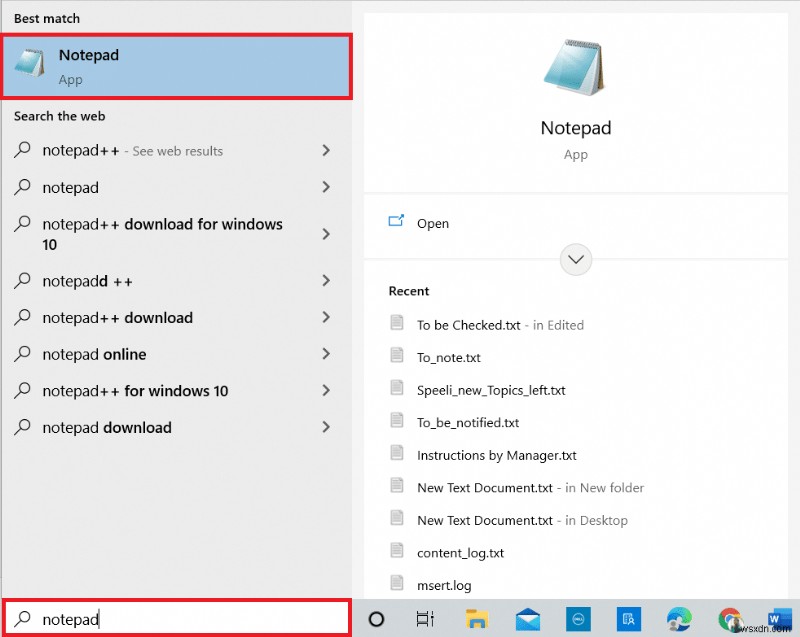Open Instructions by Manager.txt recent file
This screenshot has width=800, height=637.
point(497,454)
